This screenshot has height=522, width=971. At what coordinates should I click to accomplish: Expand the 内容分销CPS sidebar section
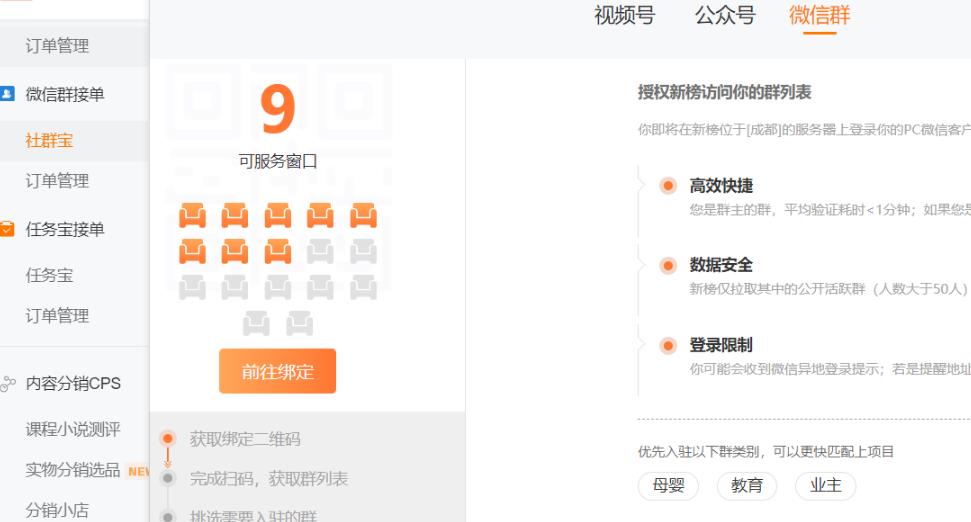(73, 384)
